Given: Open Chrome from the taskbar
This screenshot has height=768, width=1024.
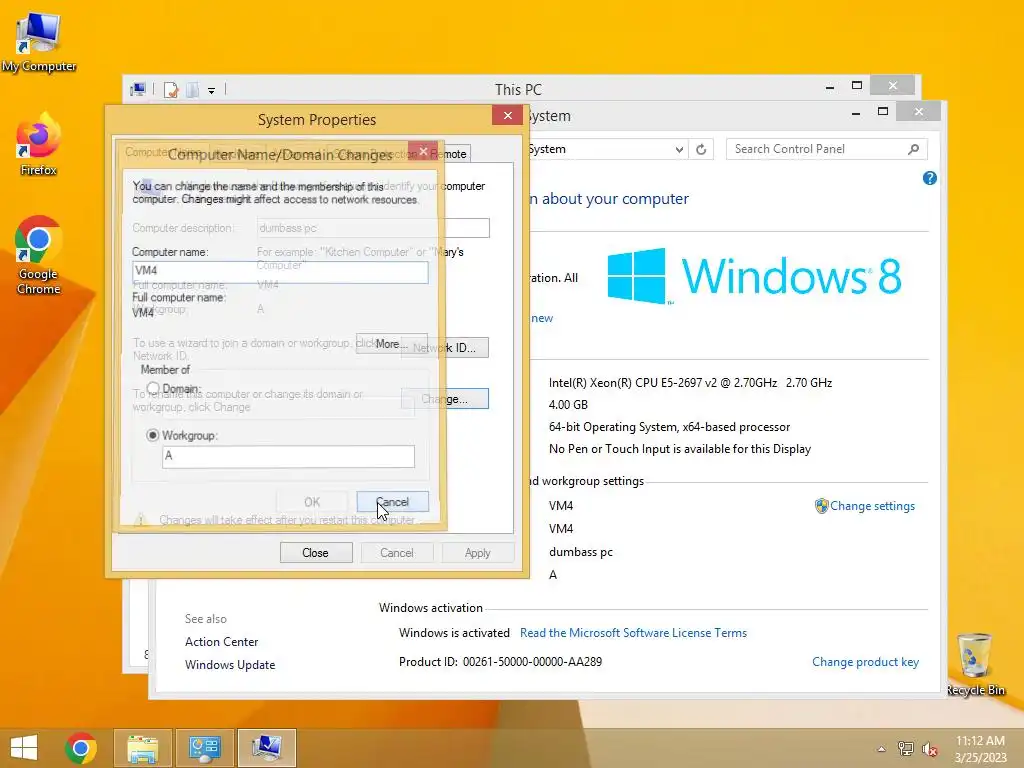Looking at the screenshot, I should [x=81, y=748].
